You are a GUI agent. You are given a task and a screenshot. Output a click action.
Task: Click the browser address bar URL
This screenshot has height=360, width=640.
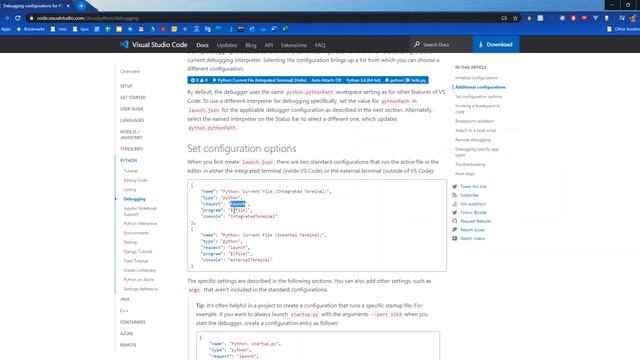pyautogui.click(x=87, y=18)
